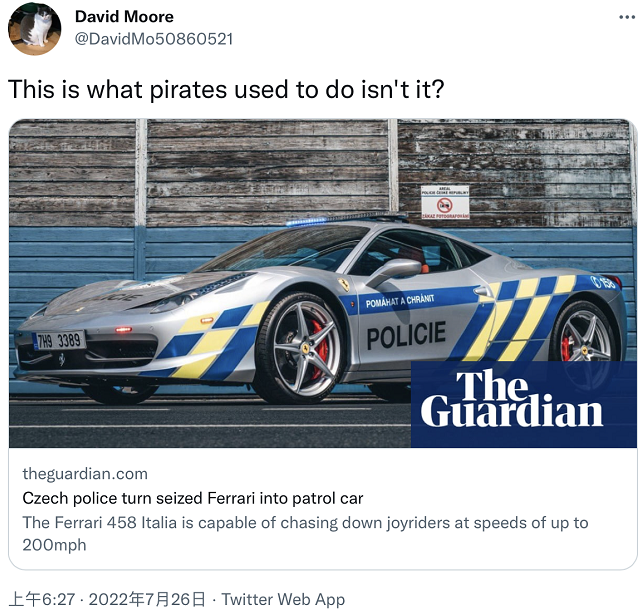Open the Twitter Web App source label

tap(283, 599)
